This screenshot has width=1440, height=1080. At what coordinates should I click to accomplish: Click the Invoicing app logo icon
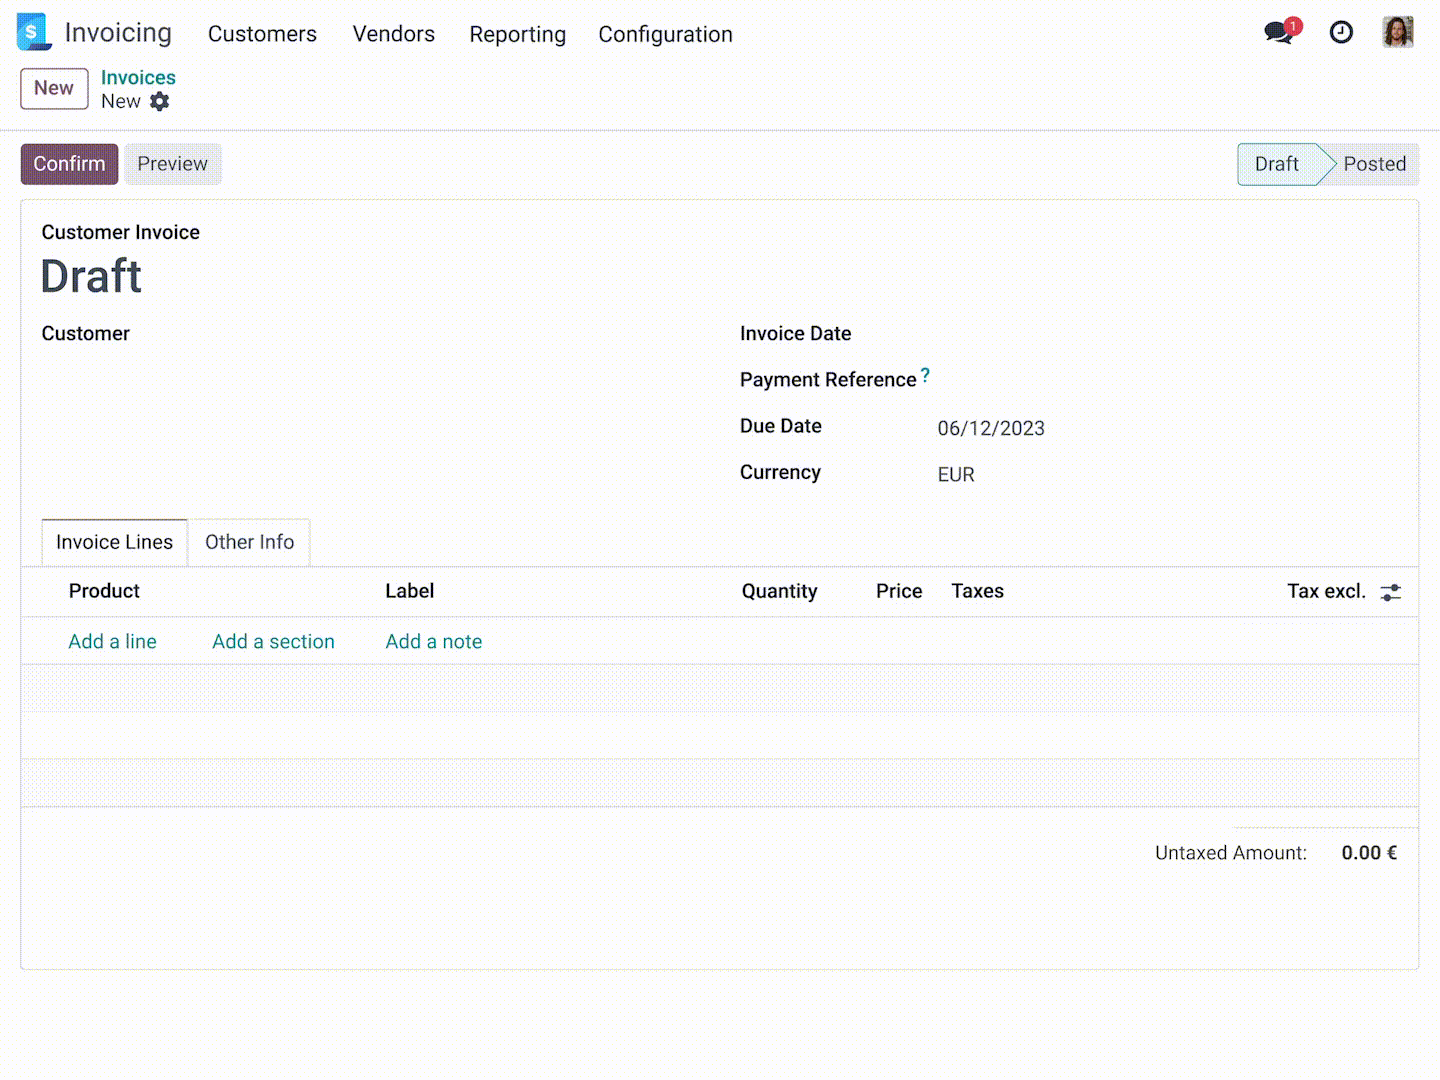[x=32, y=32]
